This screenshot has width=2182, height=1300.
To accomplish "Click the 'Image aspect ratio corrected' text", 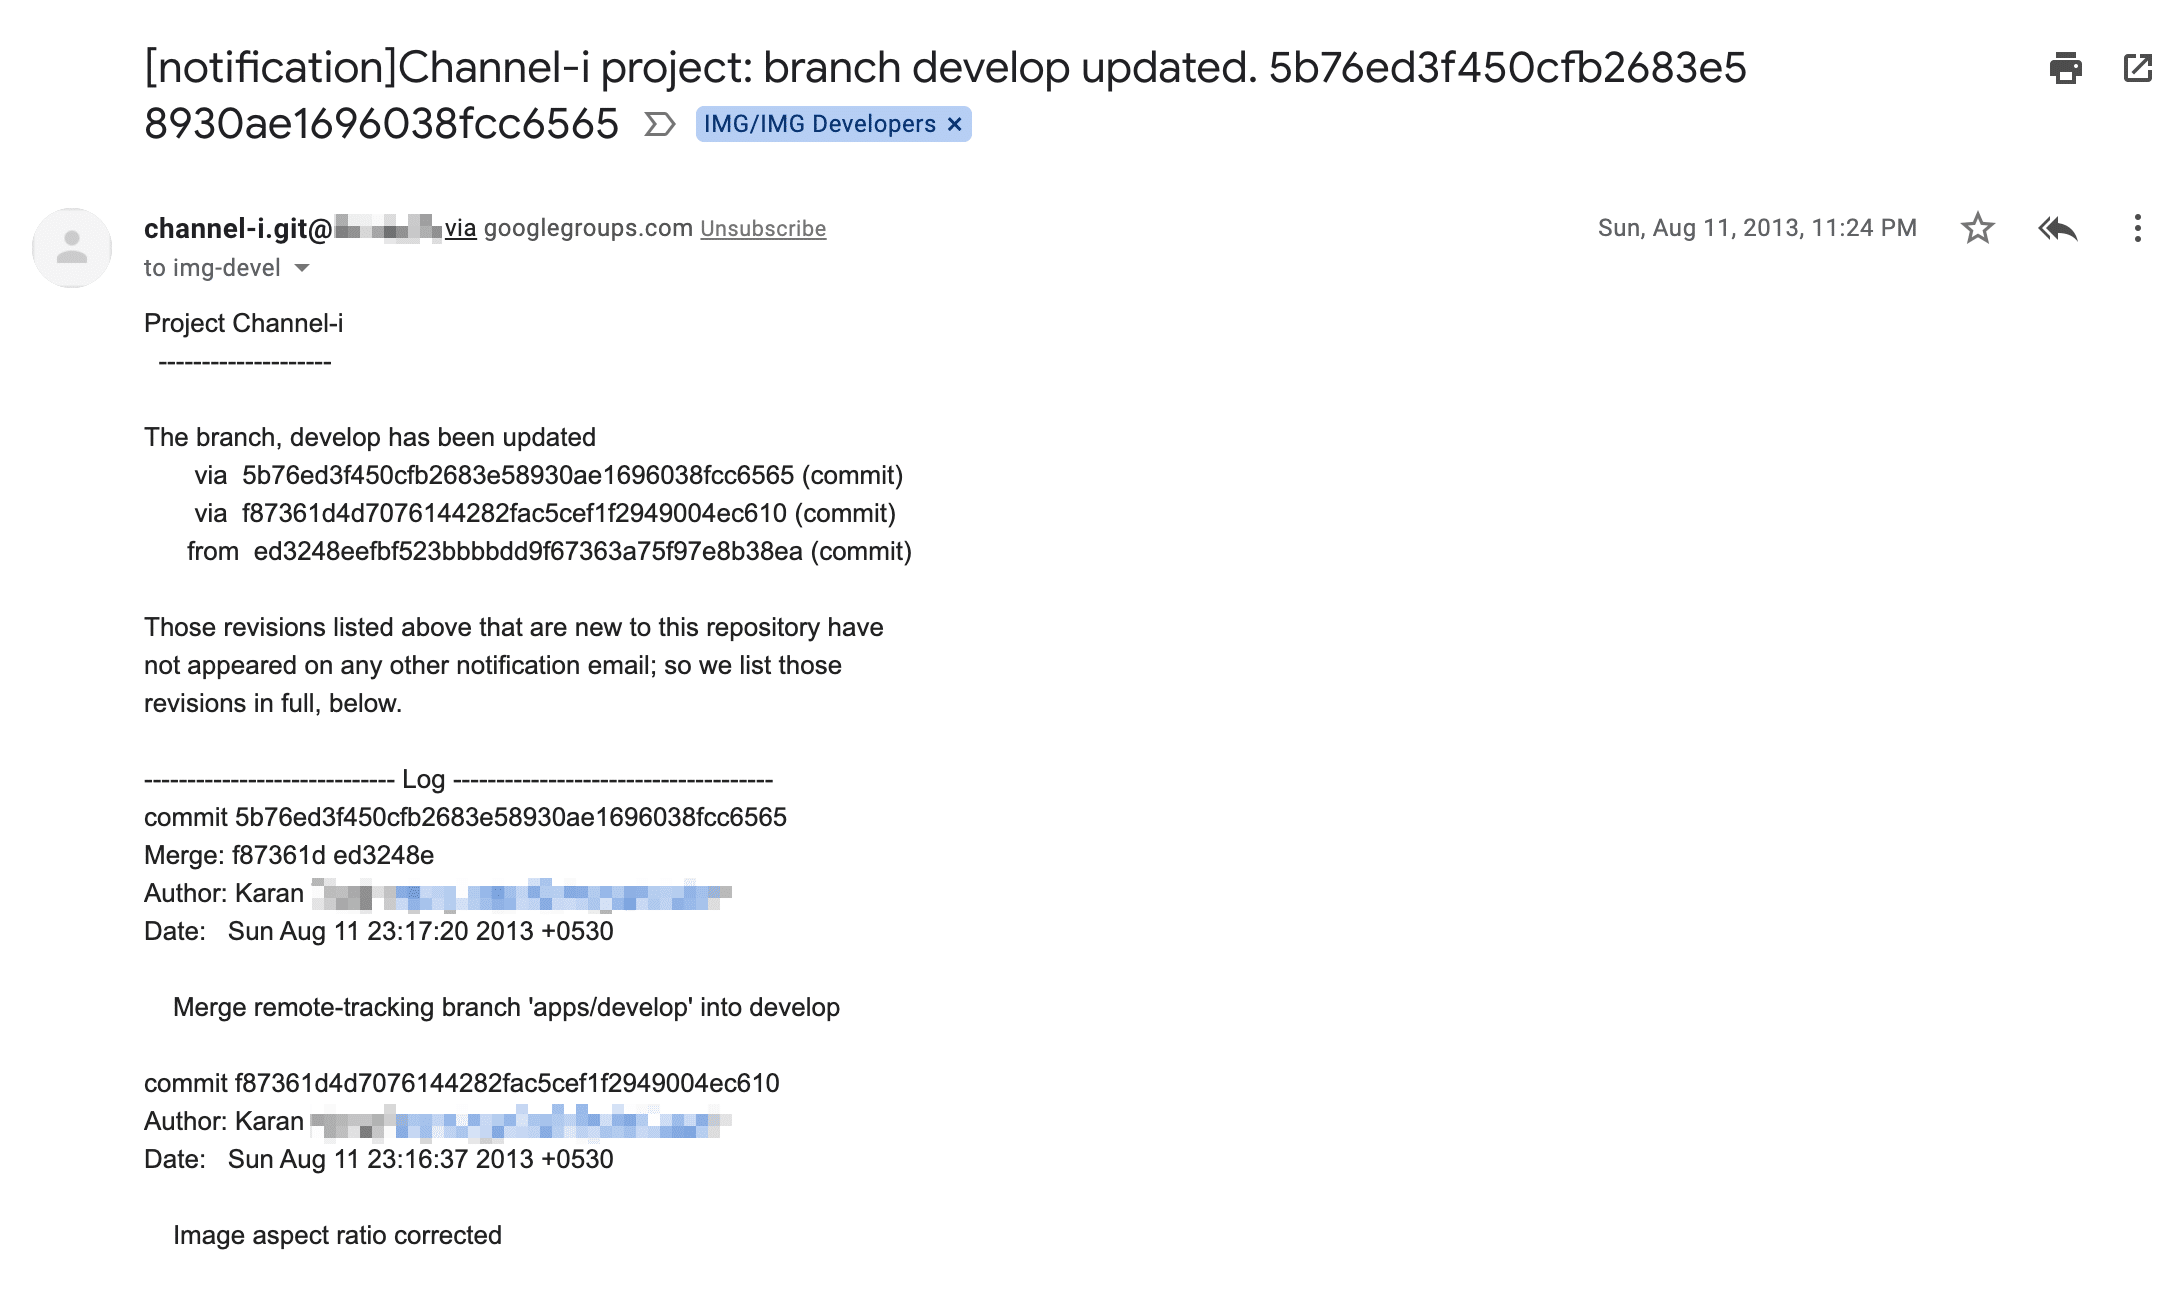I will 337,1235.
